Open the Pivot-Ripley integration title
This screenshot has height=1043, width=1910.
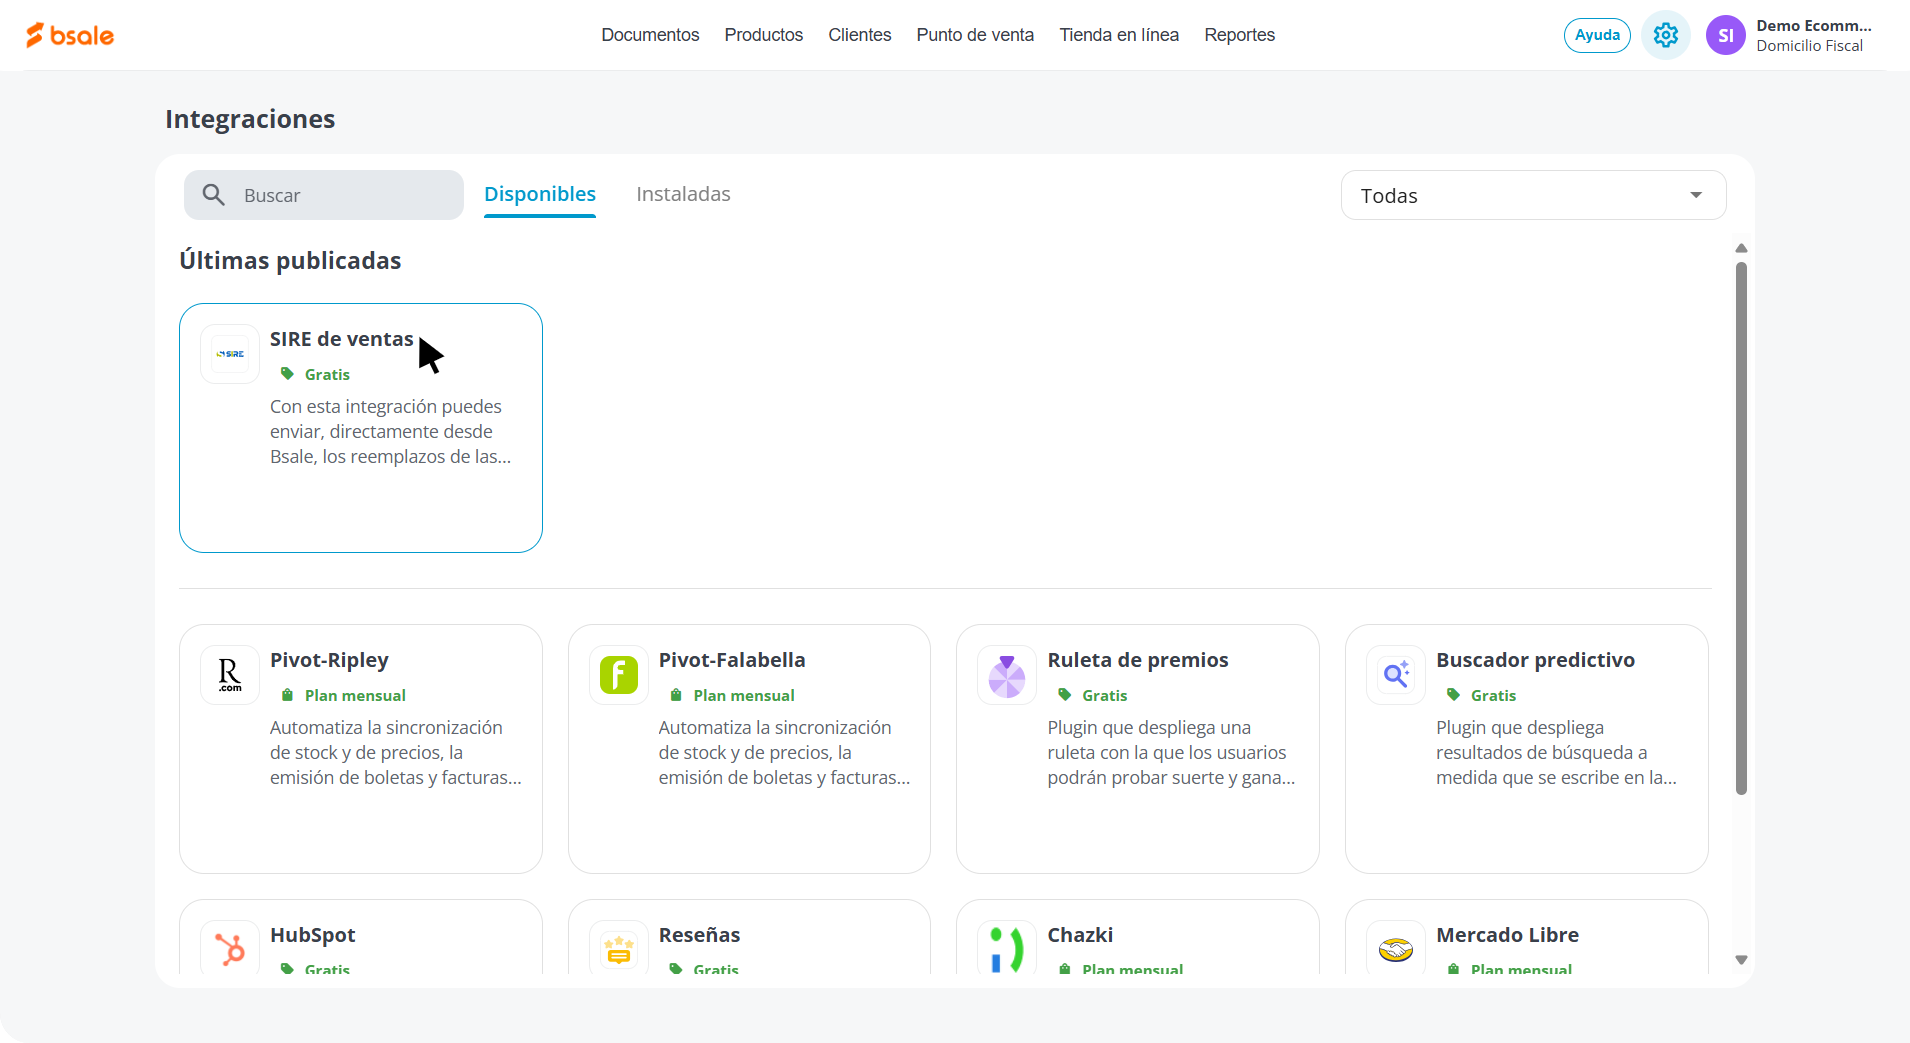(329, 660)
